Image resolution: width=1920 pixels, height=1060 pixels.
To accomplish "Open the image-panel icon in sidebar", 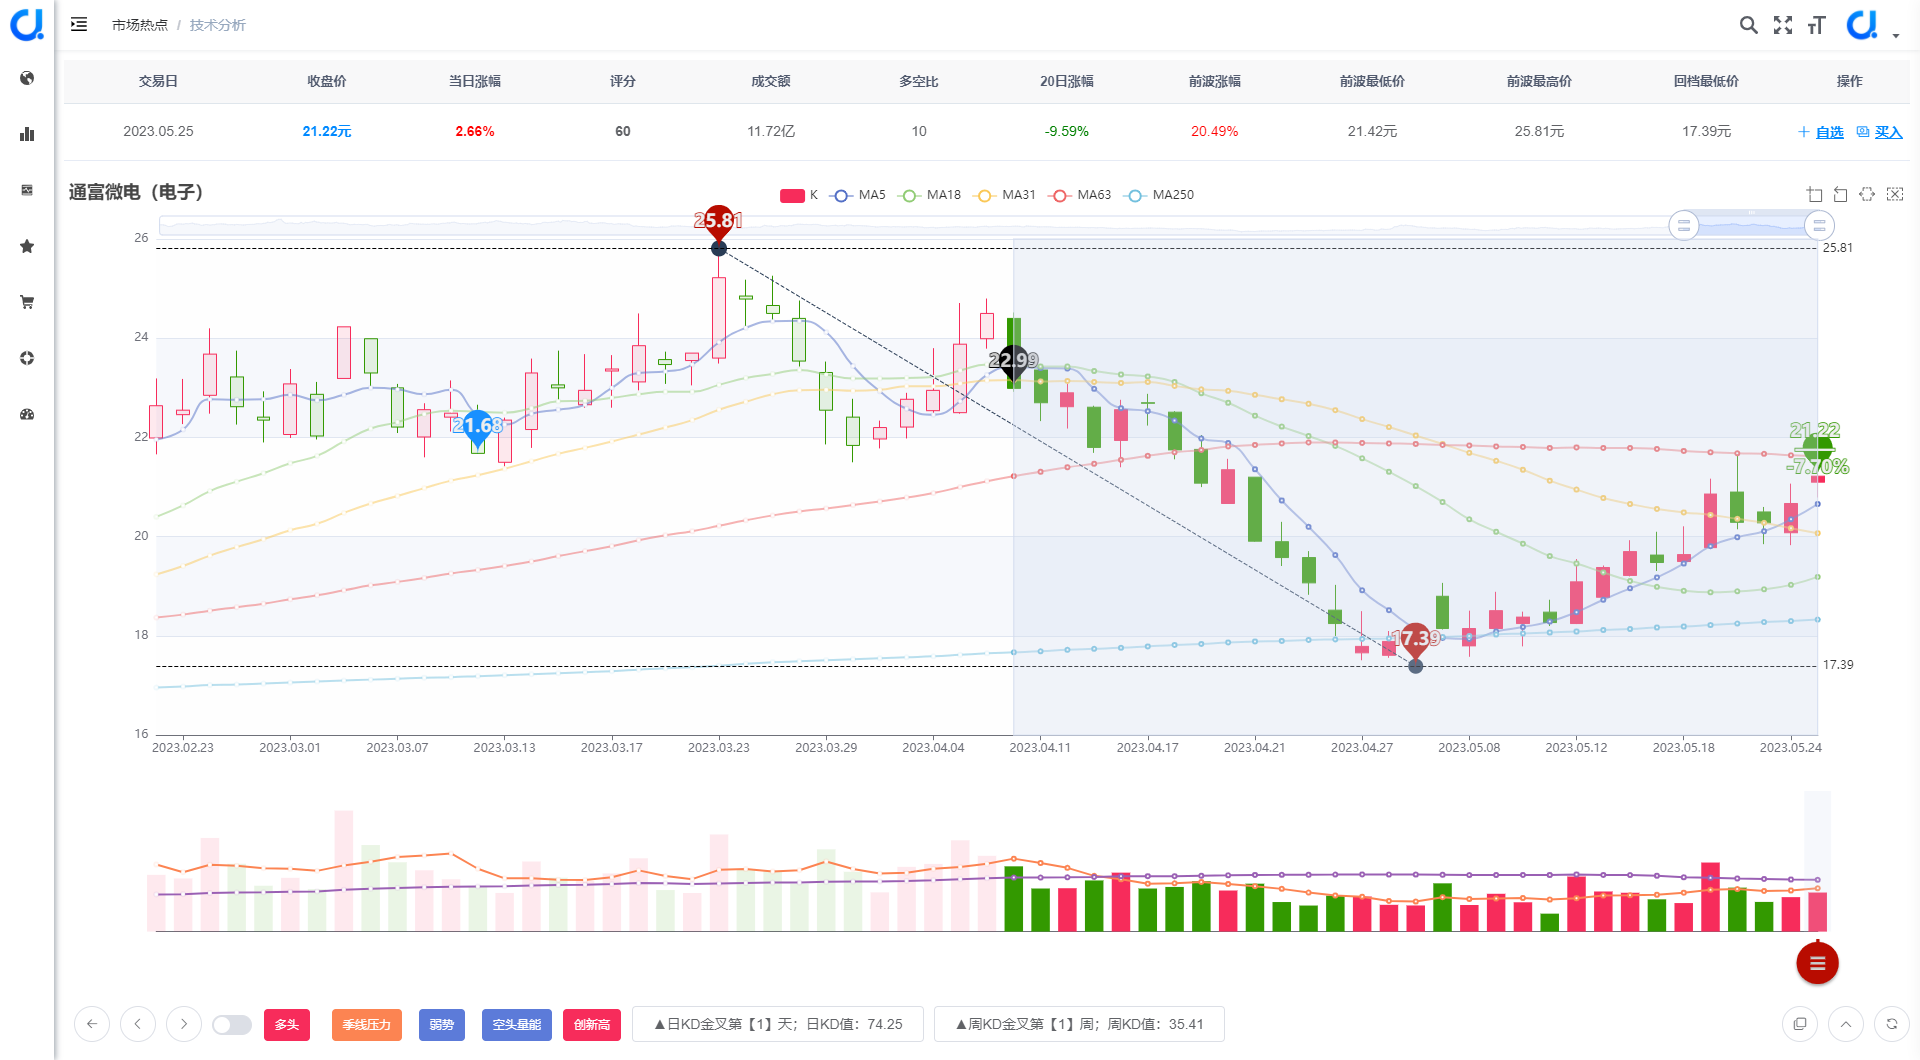I will coord(27,190).
